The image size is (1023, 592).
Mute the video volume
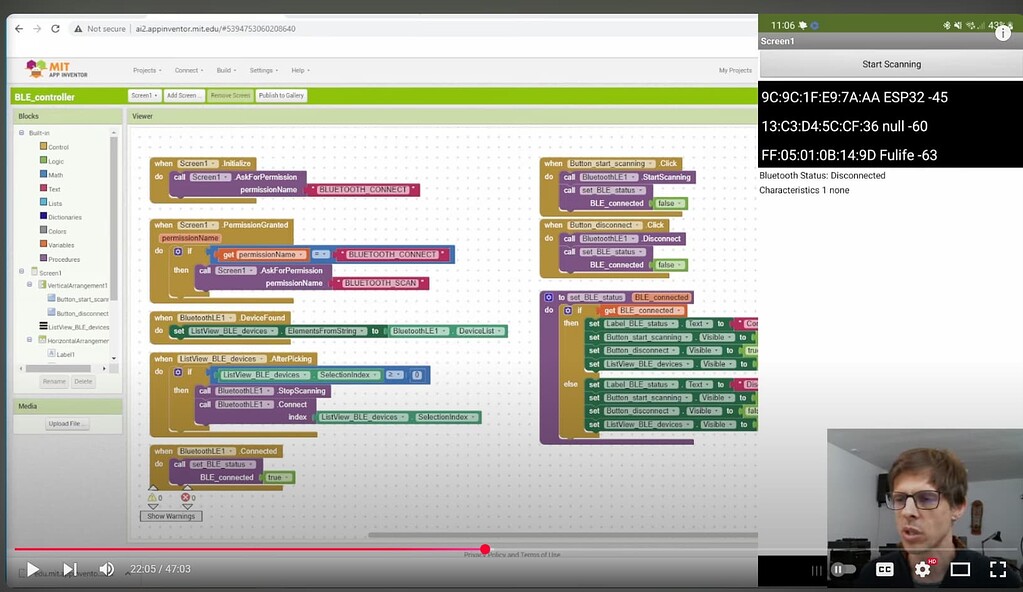(x=106, y=568)
